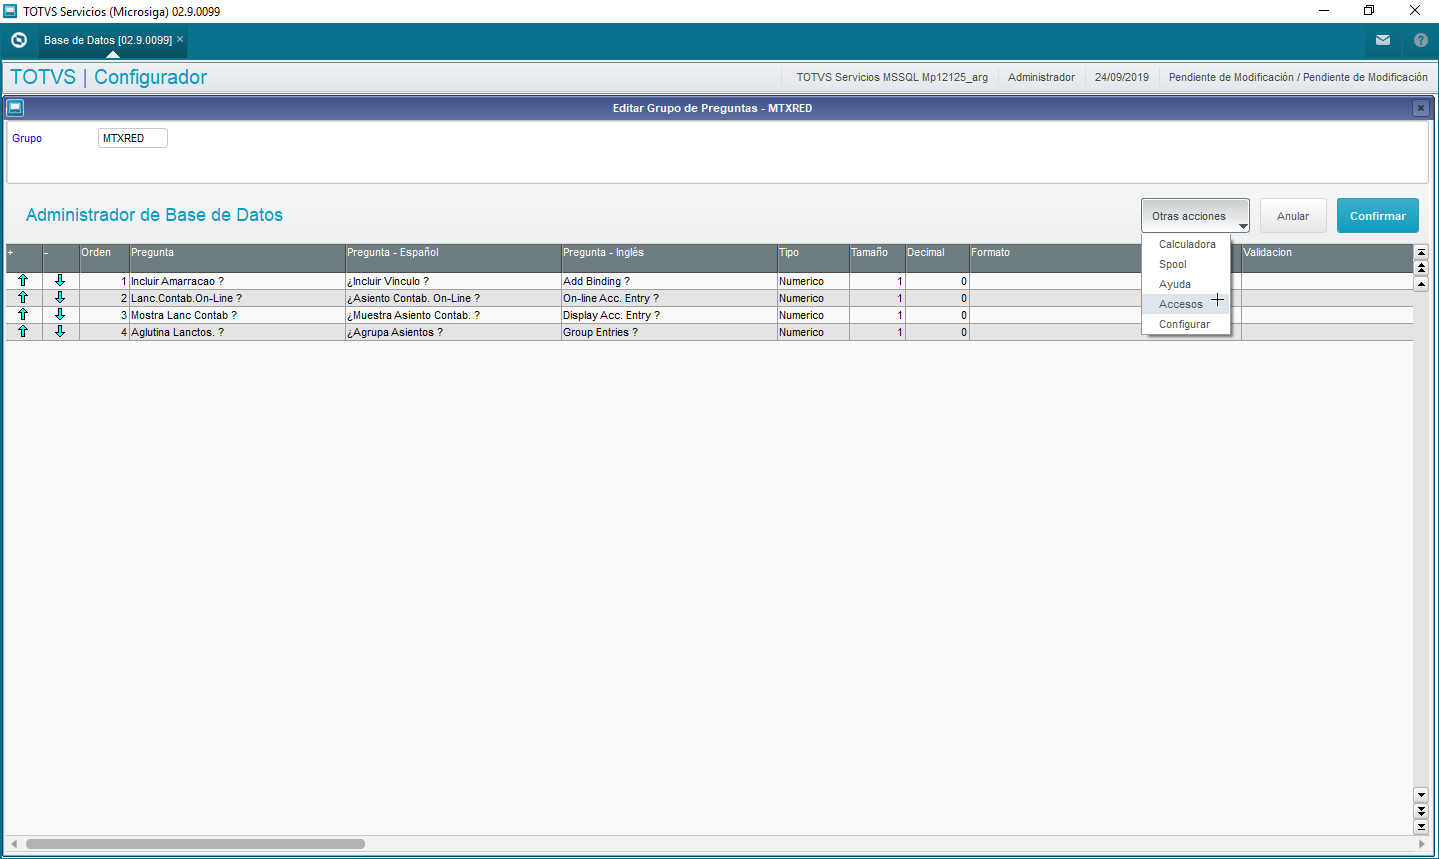
Task: Click the date 24/09/2019 in header
Action: click(x=1121, y=77)
